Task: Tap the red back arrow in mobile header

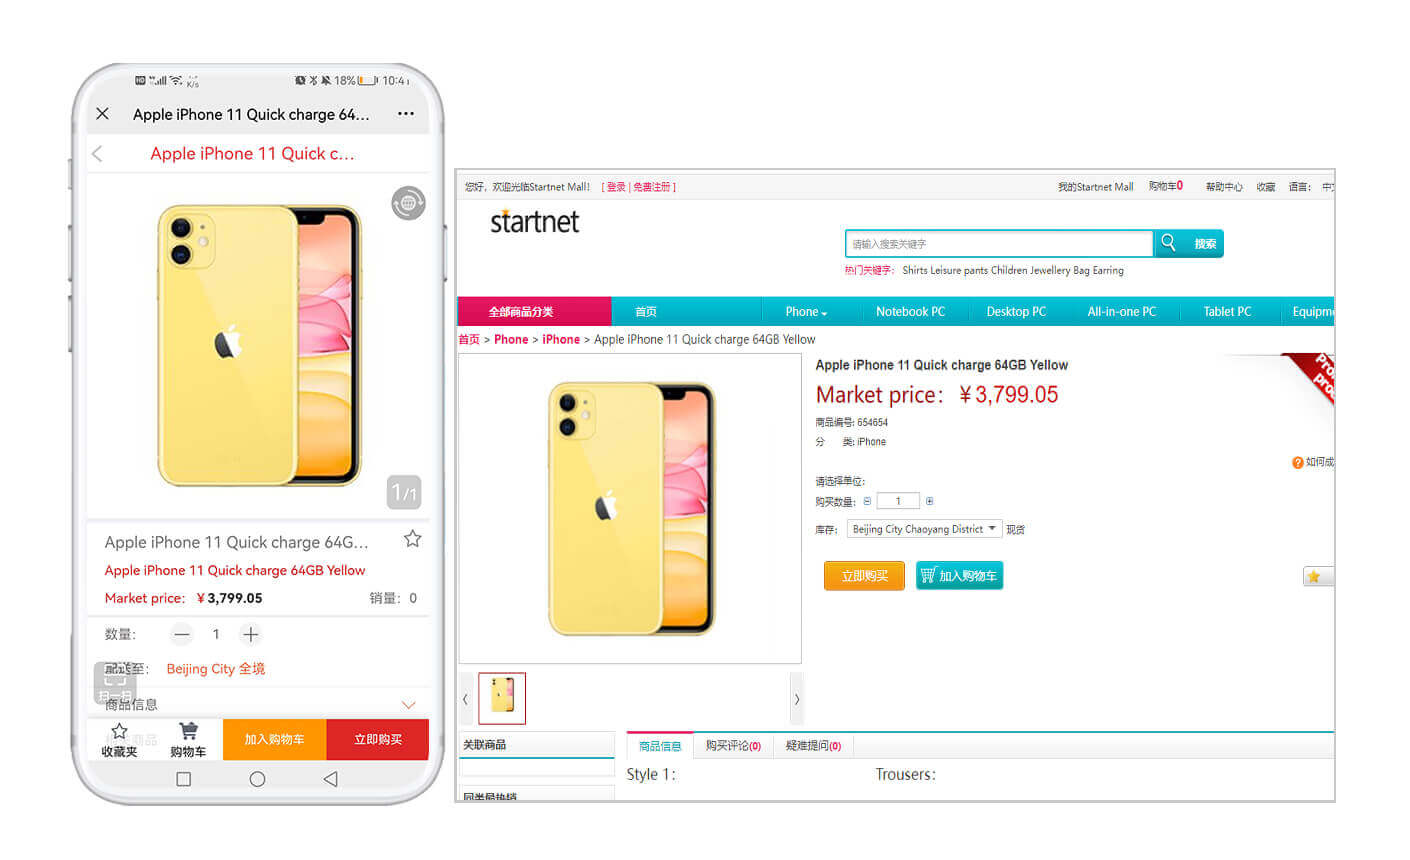Action: [97, 154]
